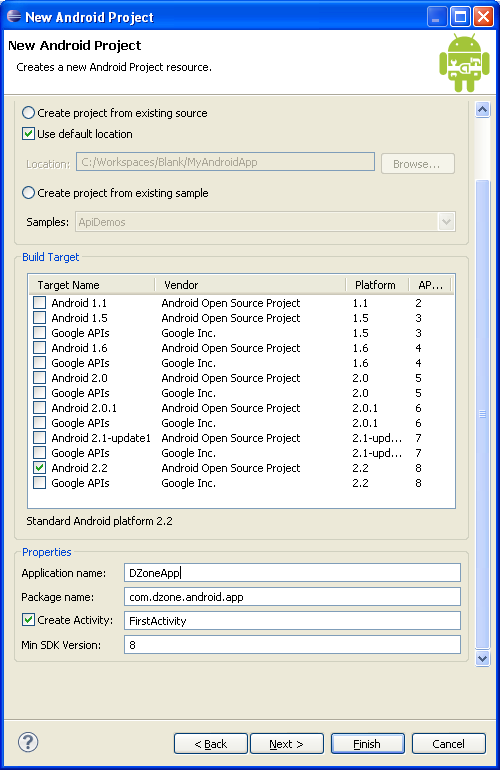The width and height of the screenshot is (500, 770).
Task: Focus the Application name field
Action: click(x=292, y=573)
